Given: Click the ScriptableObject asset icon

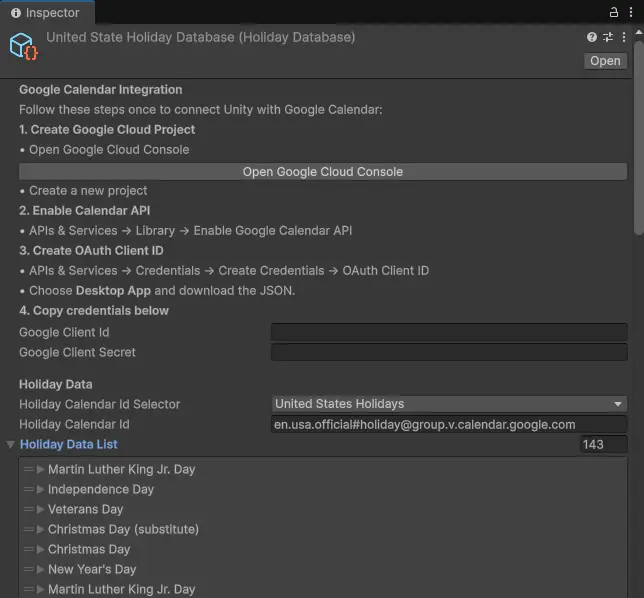Looking at the screenshot, I should click(23, 46).
